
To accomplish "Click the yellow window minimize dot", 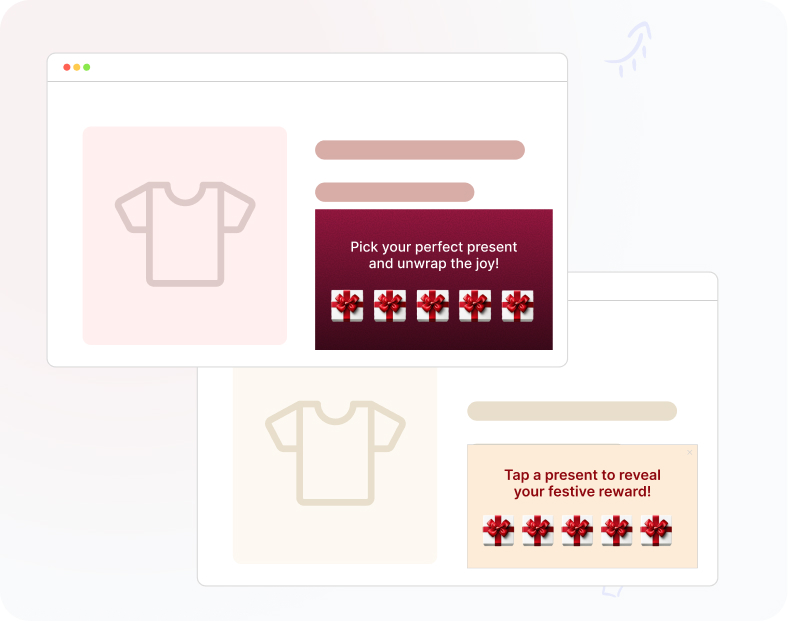I will click(x=76, y=67).
